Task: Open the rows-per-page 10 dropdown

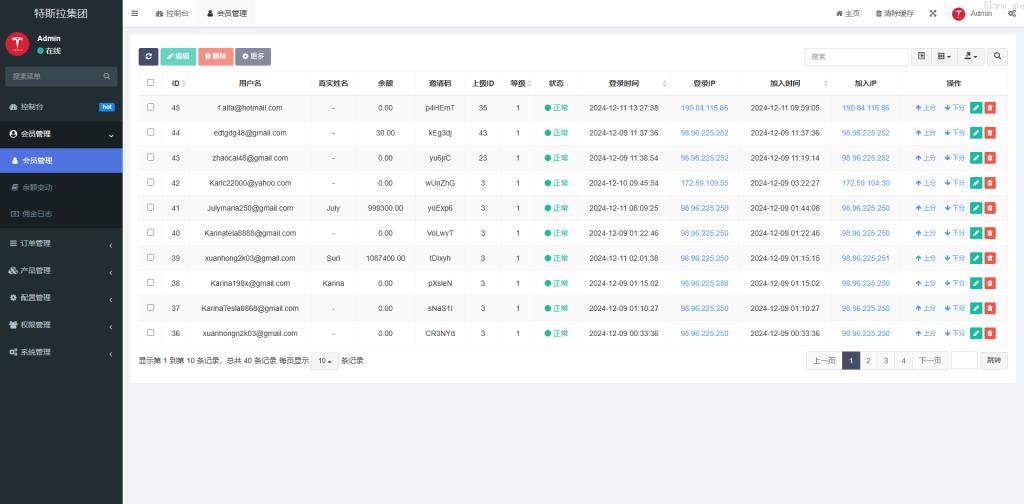Action: tap(324, 360)
